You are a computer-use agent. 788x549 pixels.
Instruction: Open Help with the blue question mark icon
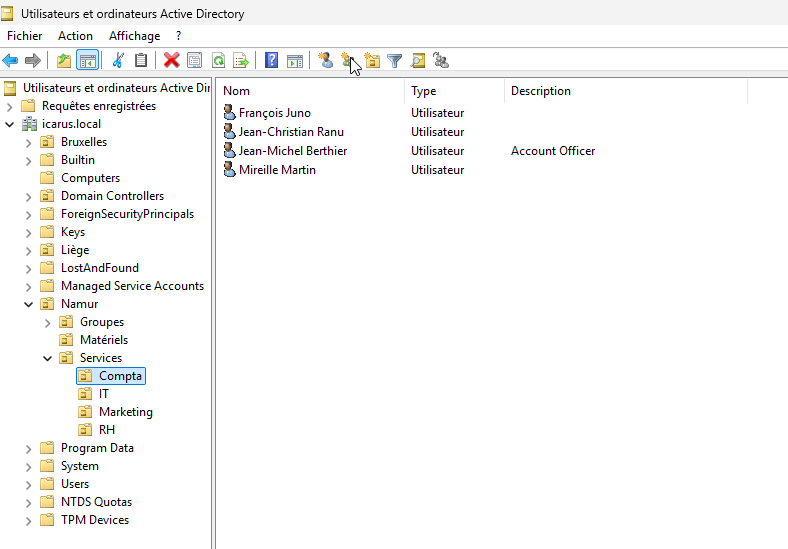271,61
